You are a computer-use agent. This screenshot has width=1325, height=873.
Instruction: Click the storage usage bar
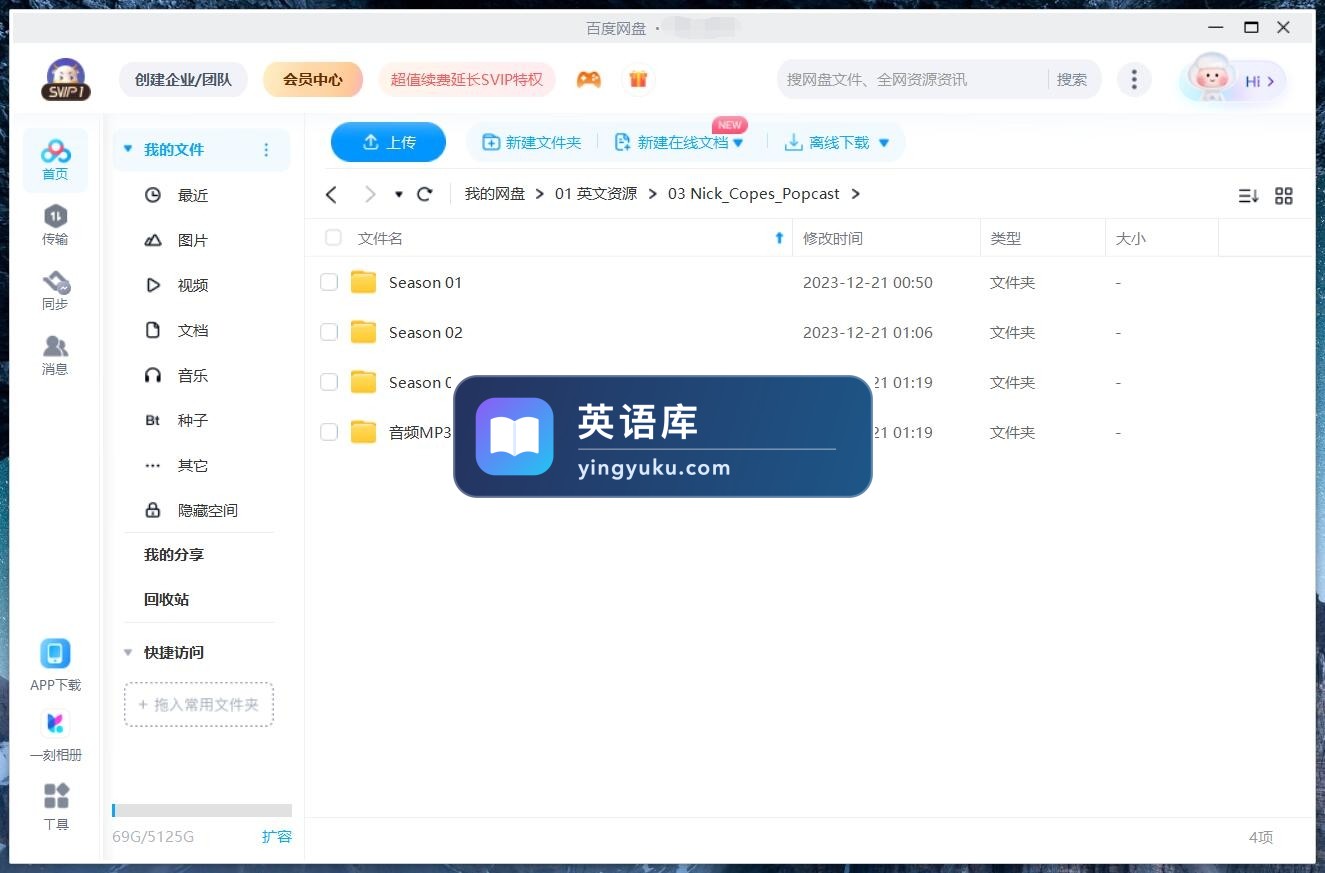point(202,810)
